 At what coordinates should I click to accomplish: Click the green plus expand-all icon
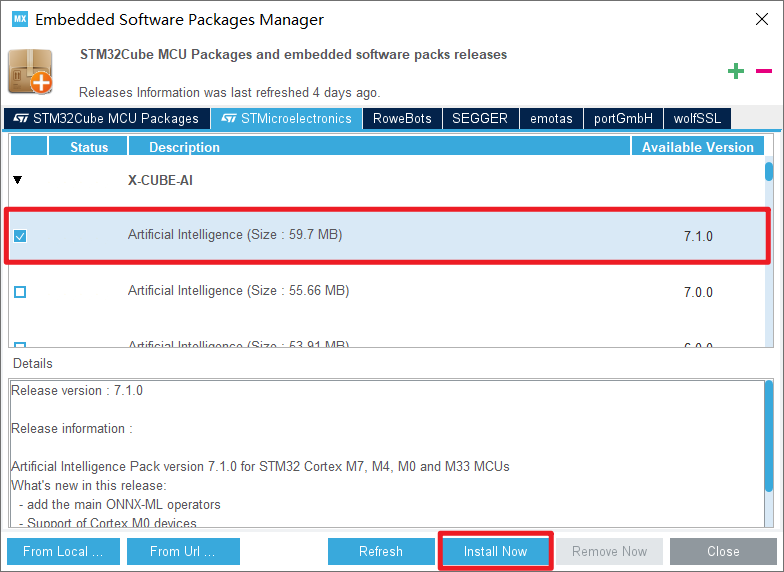pos(736,71)
